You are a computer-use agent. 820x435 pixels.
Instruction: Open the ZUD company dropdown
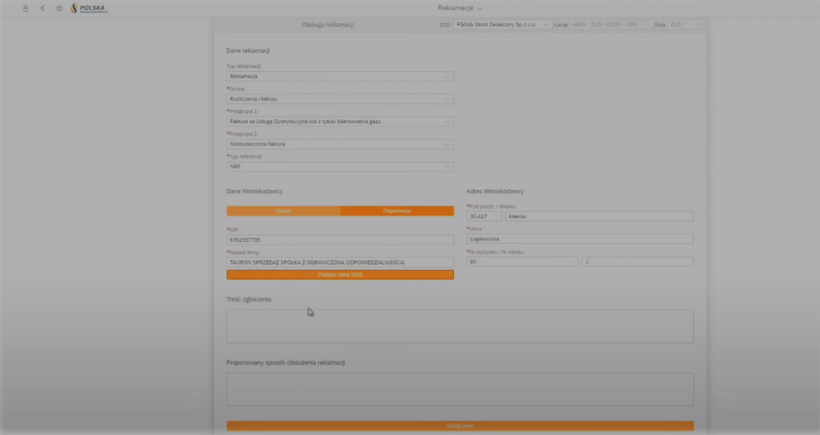(x=502, y=25)
